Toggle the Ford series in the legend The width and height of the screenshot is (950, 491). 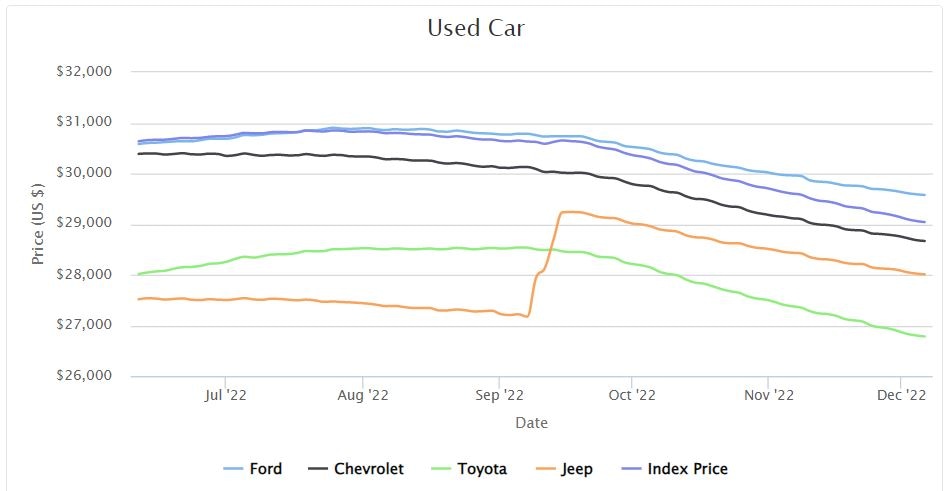pyautogui.click(x=265, y=469)
